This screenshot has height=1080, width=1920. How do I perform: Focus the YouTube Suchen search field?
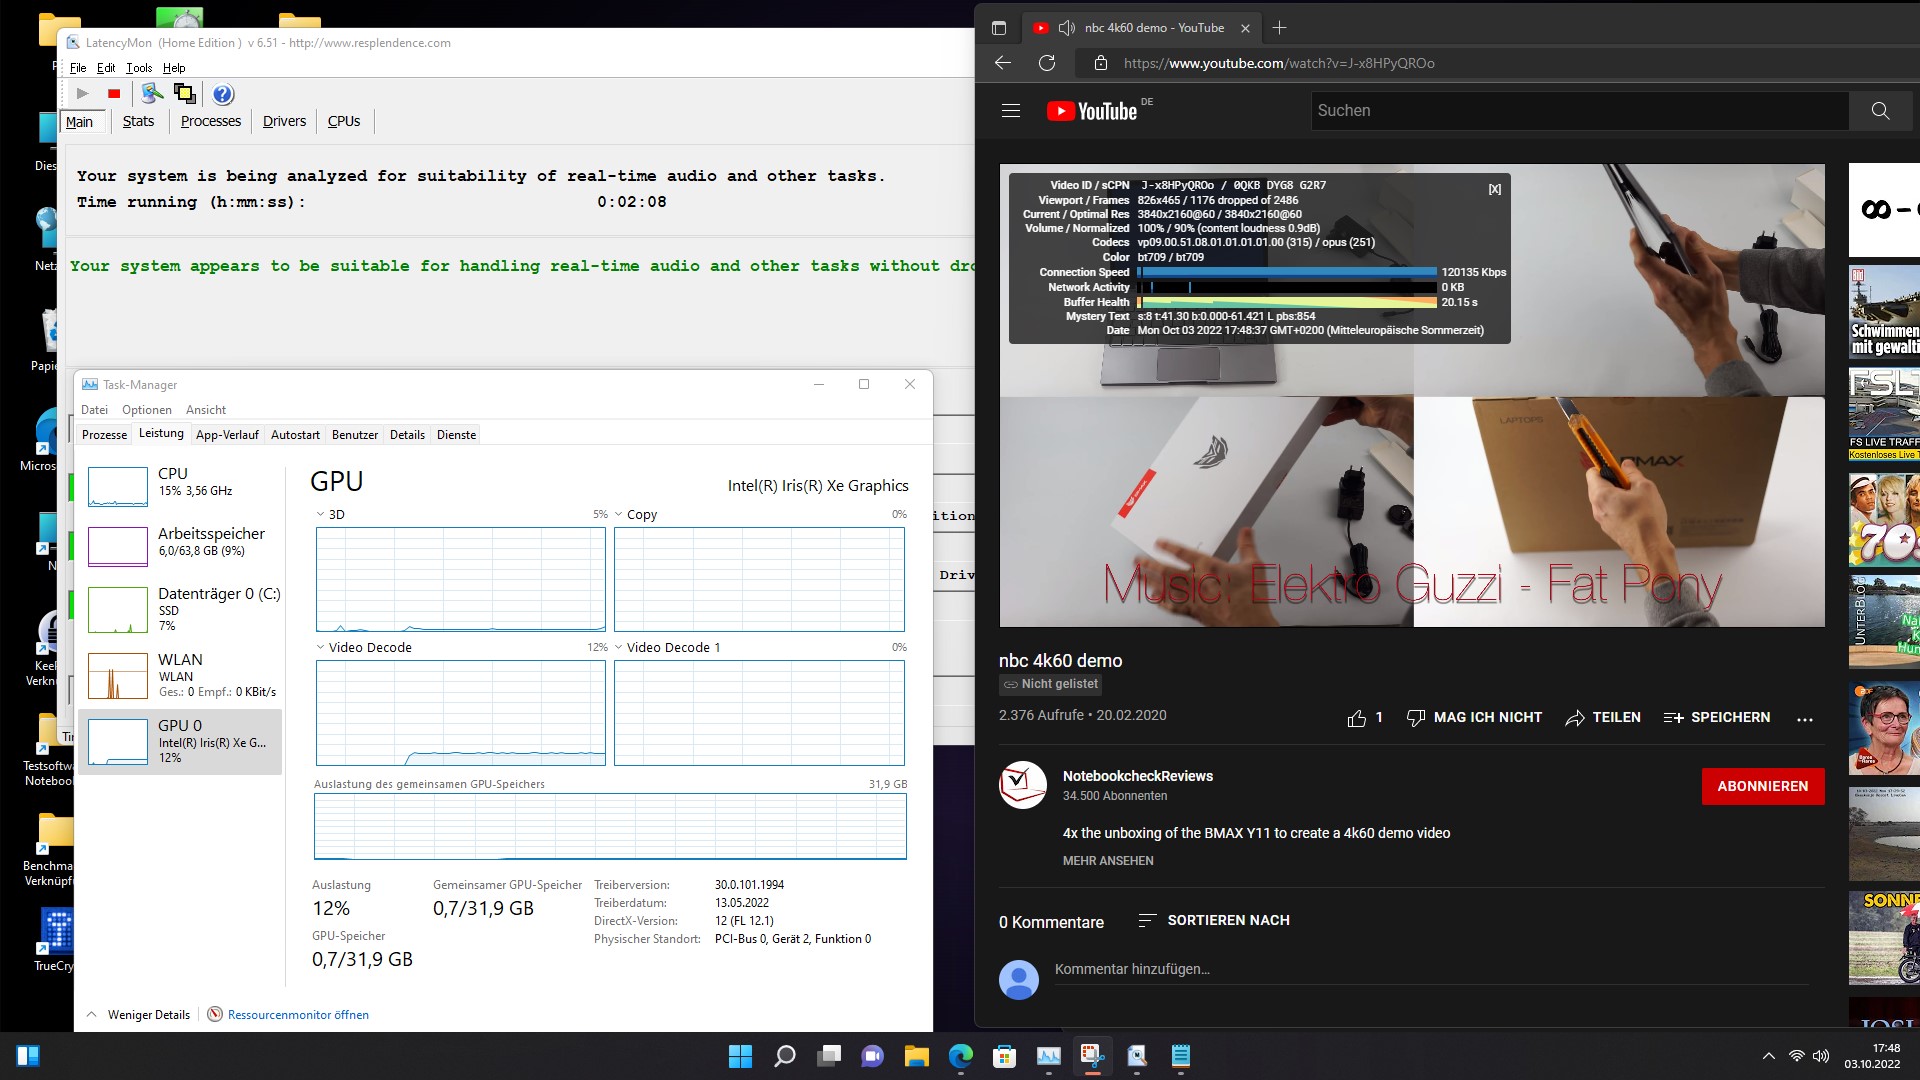click(x=1580, y=111)
